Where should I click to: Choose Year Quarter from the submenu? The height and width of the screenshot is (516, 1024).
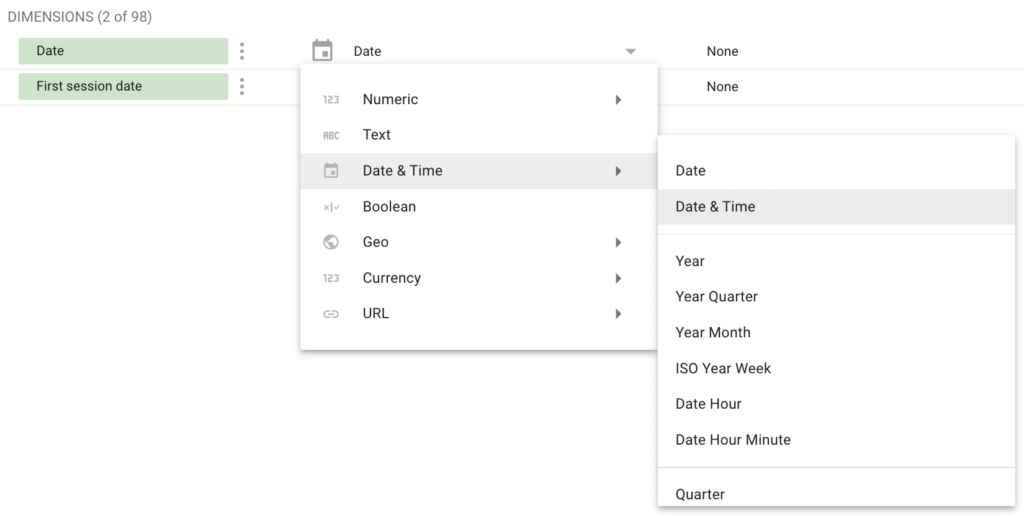click(x=716, y=297)
